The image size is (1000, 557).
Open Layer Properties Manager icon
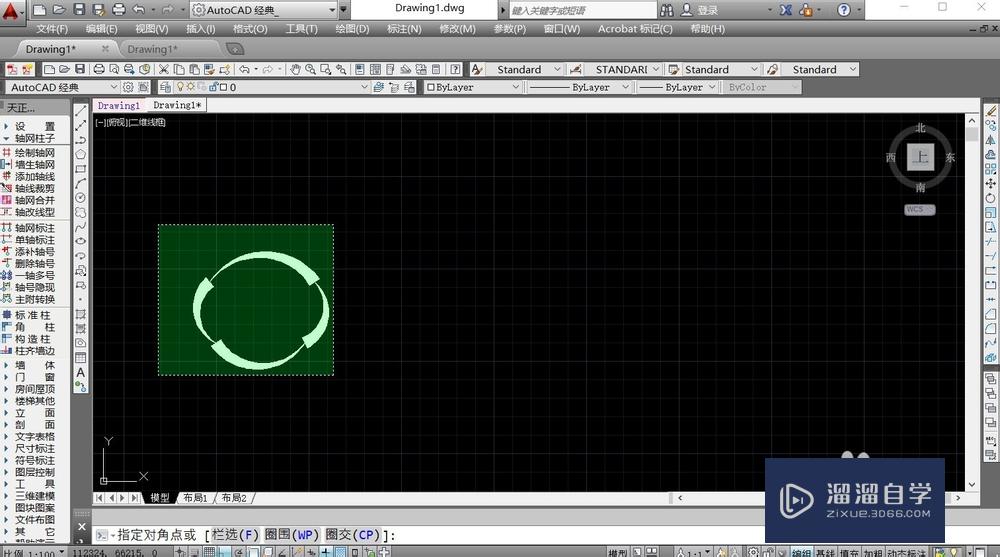tap(165, 87)
